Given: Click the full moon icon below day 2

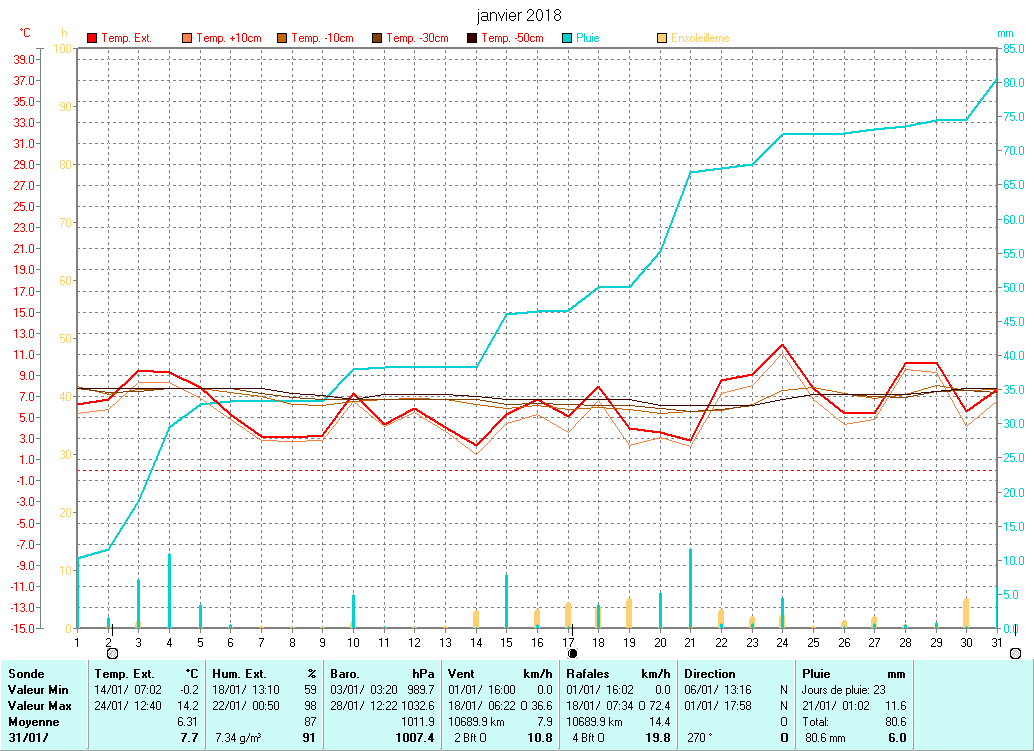Looking at the screenshot, I should point(112,652).
